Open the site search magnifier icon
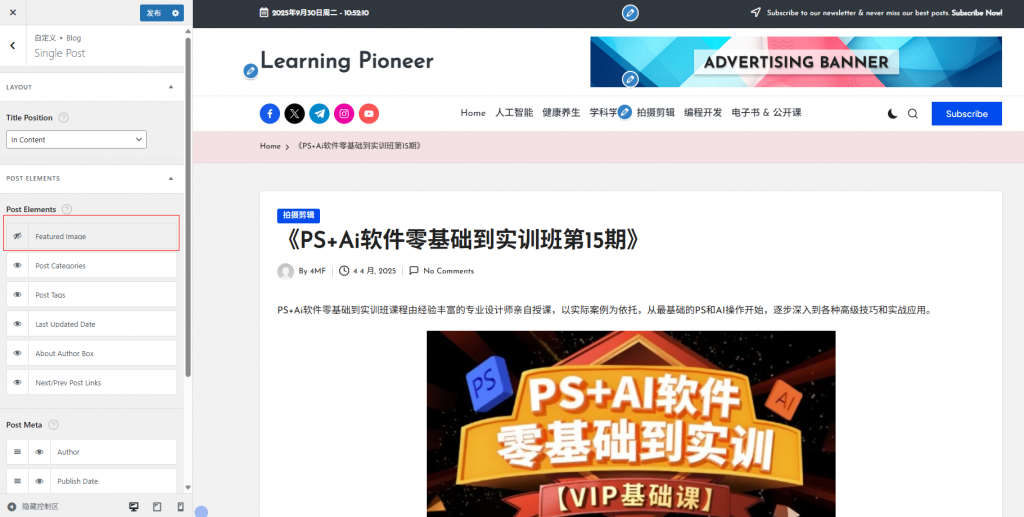This screenshot has height=517, width=1024. pos(913,114)
